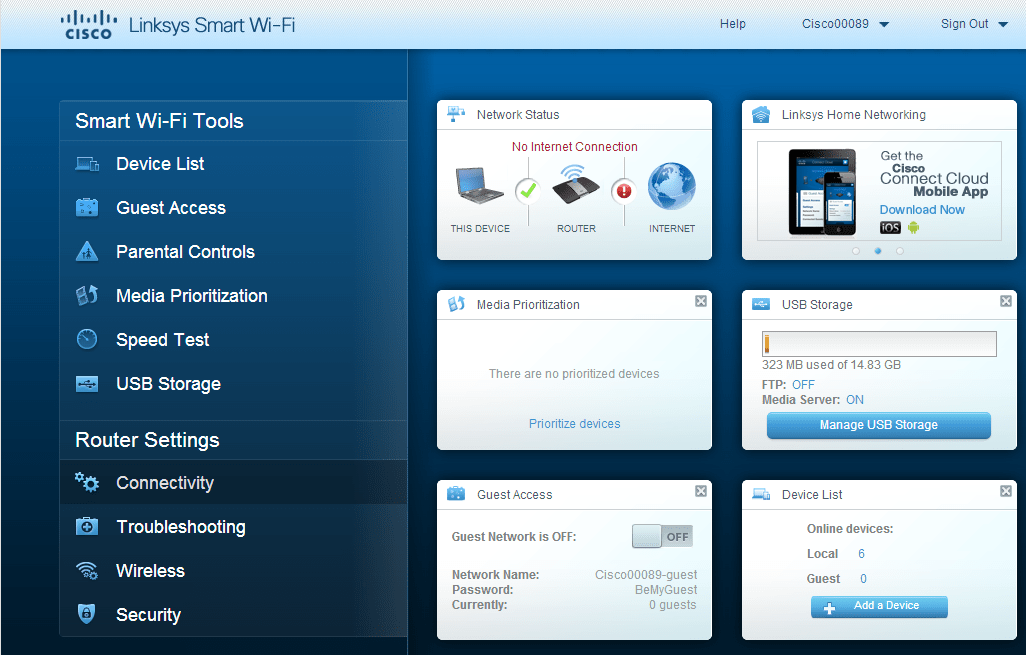
Task: Open the Sign Out dropdown arrow
Action: [1003, 23]
